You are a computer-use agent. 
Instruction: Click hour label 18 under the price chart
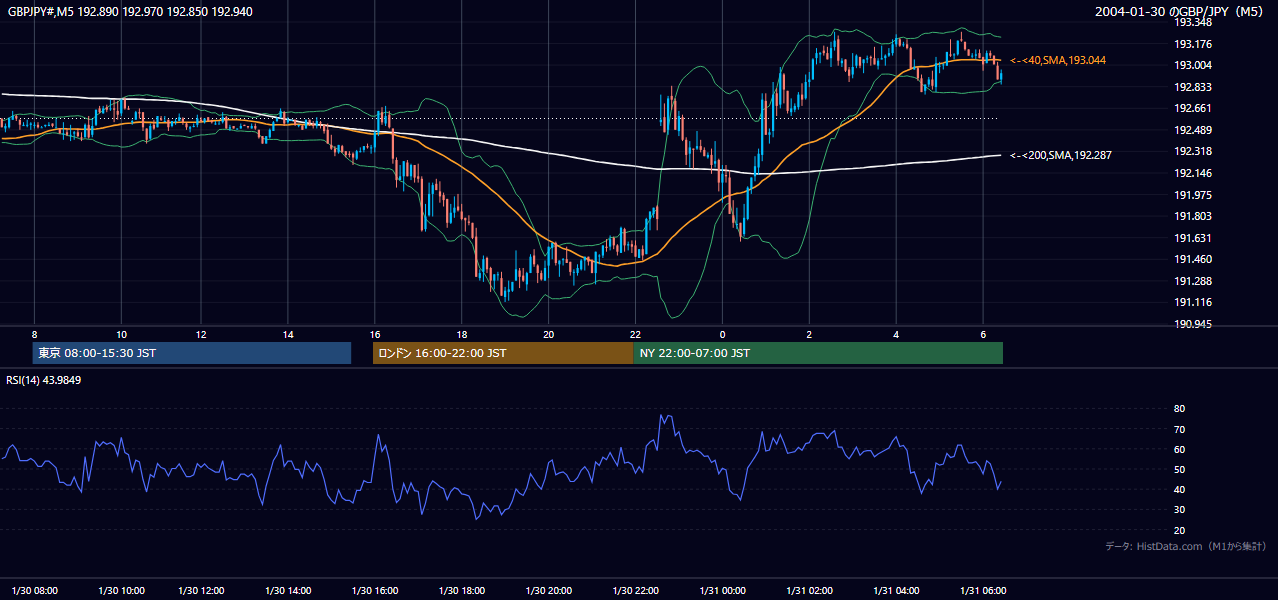pyautogui.click(x=462, y=334)
